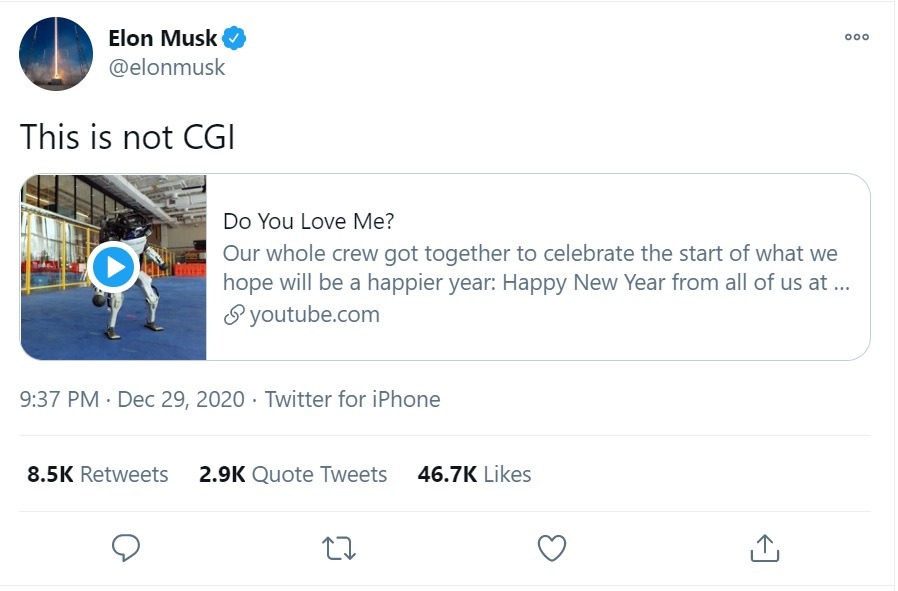The image size is (898, 591).
Task: Click the 9:37 PM timestamp
Action: [x=60, y=399]
